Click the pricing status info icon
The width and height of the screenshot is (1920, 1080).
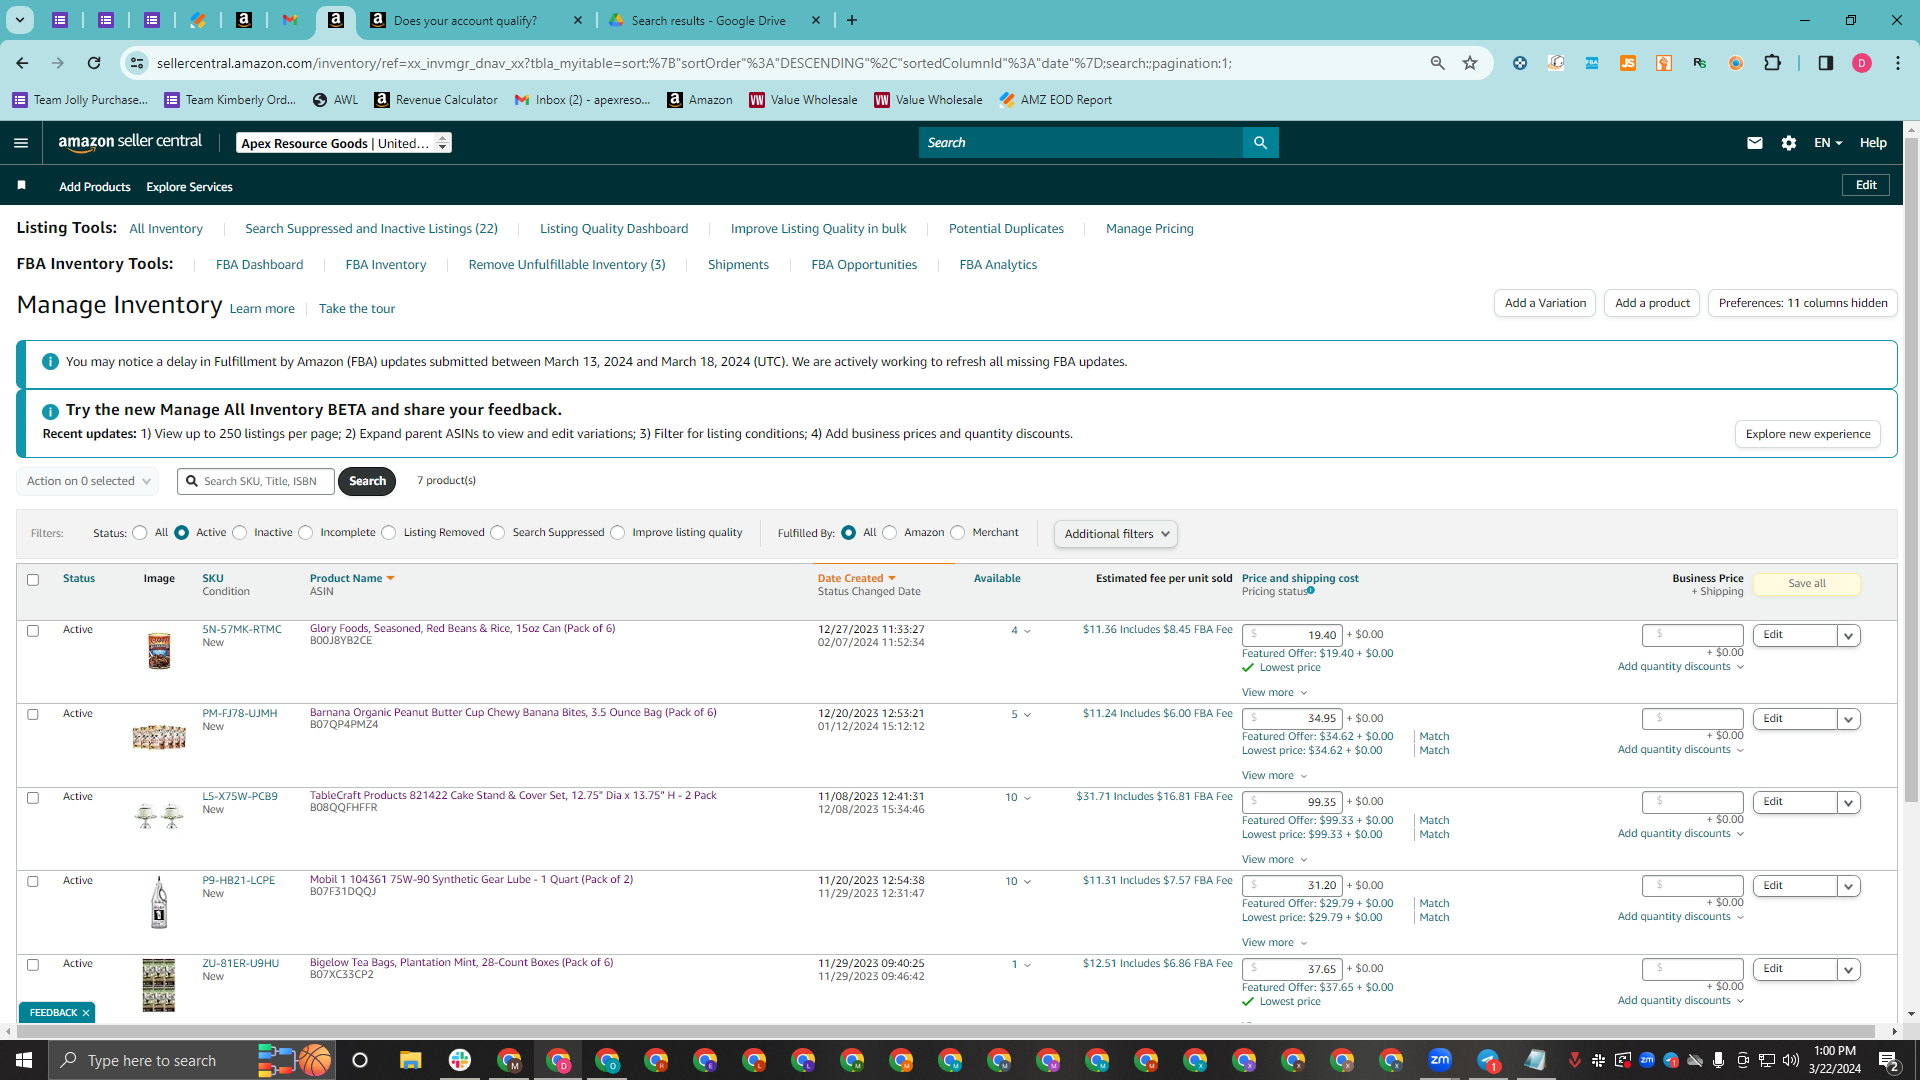pyautogui.click(x=1311, y=591)
